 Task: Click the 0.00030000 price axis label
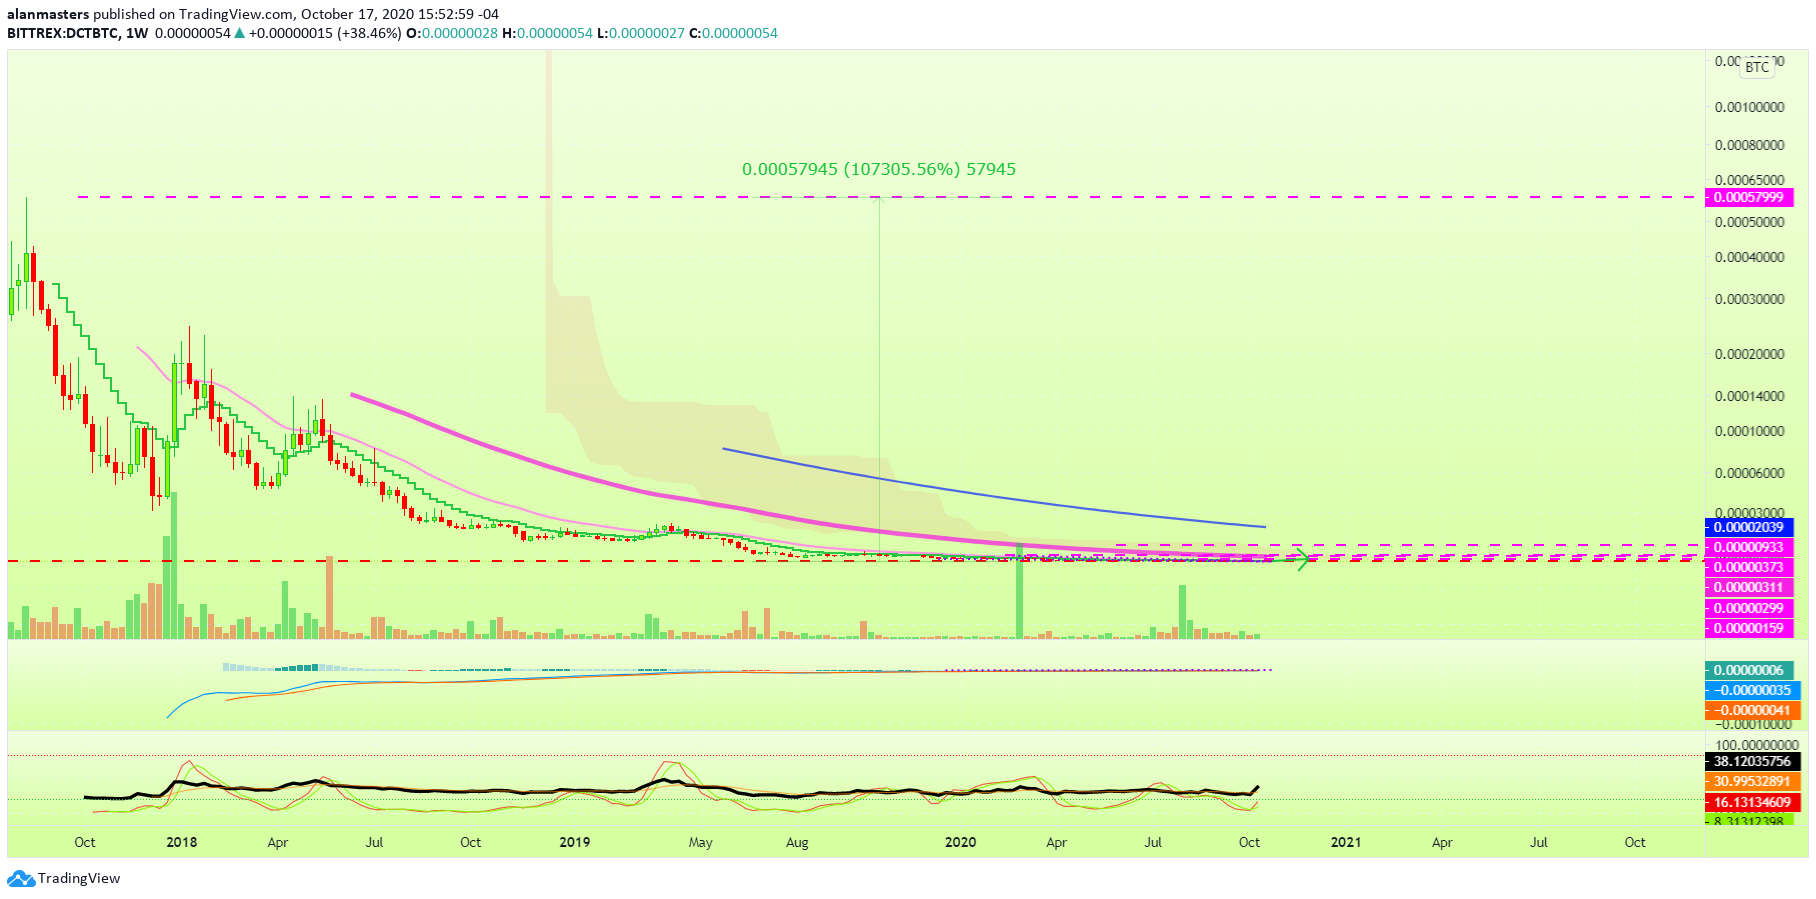coord(1749,299)
